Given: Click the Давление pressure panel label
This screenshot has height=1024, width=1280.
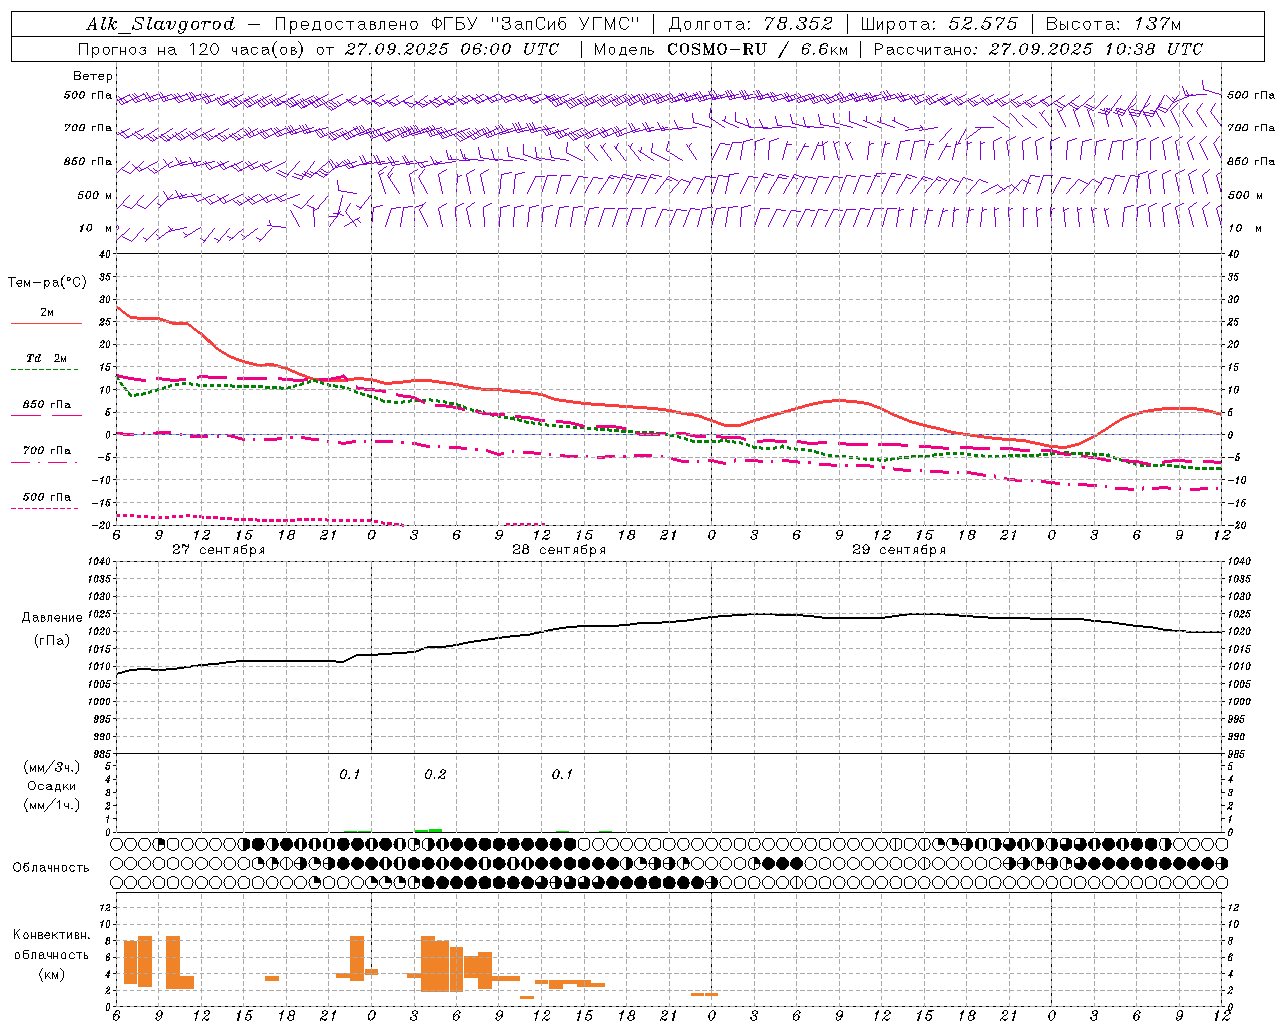Looking at the screenshot, I should click(x=52, y=618).
